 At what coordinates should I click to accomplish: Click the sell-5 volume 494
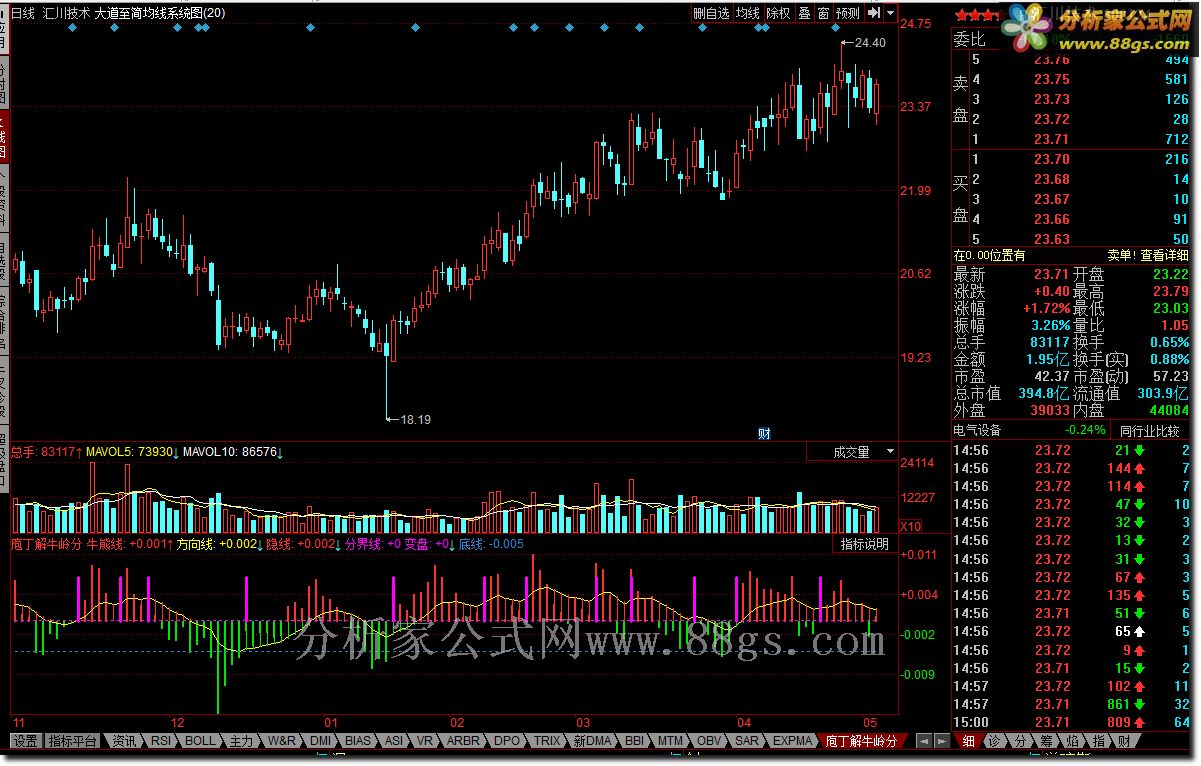coord(1176,59)
